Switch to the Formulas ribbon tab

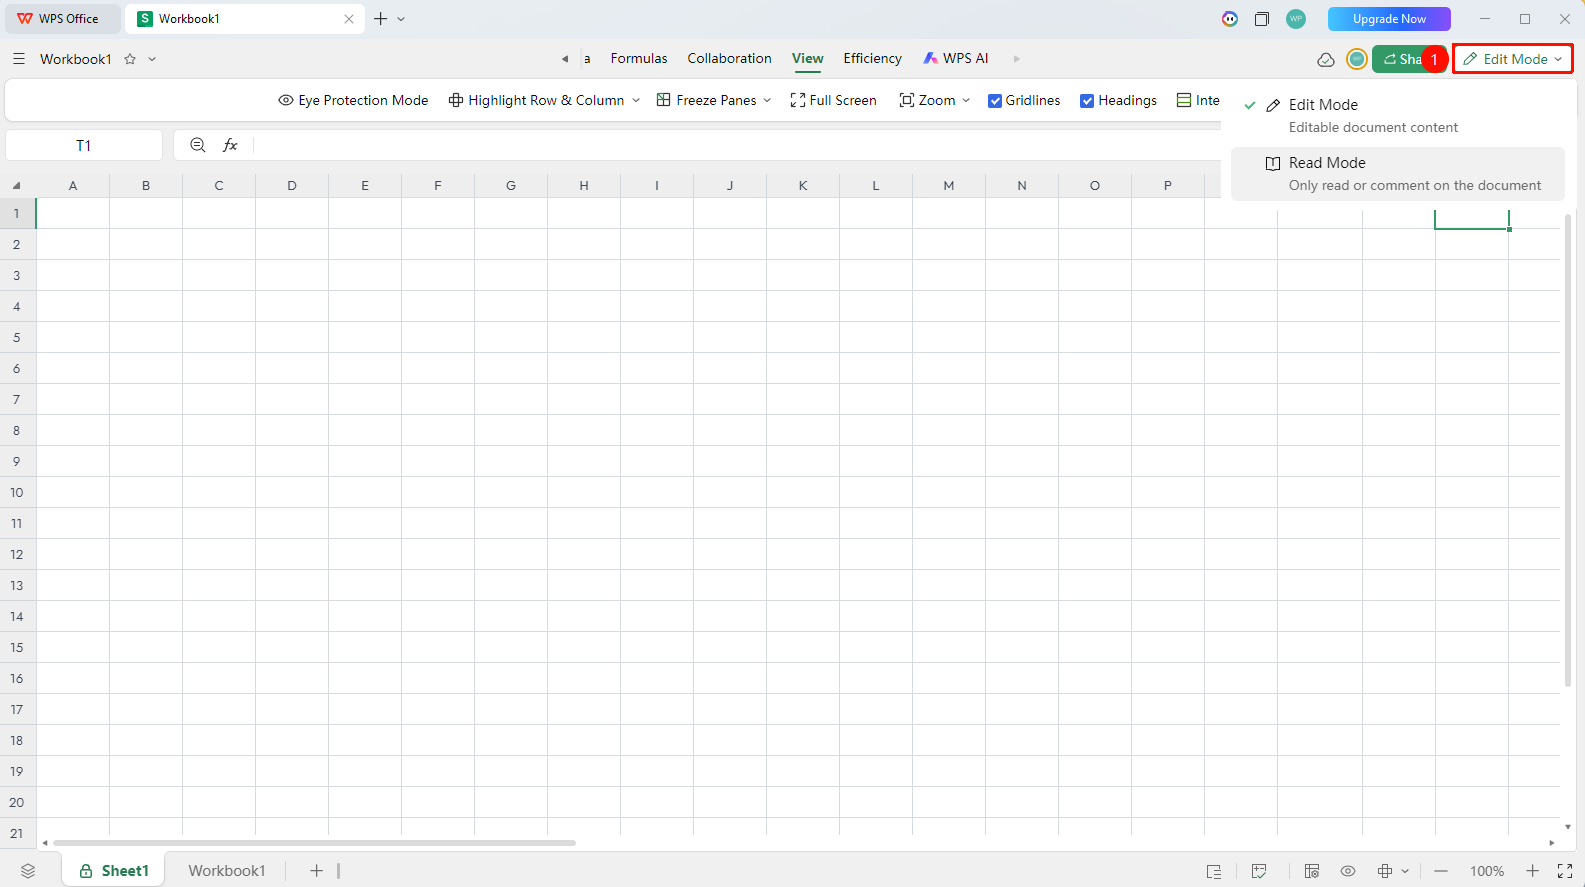pos(639,59)
